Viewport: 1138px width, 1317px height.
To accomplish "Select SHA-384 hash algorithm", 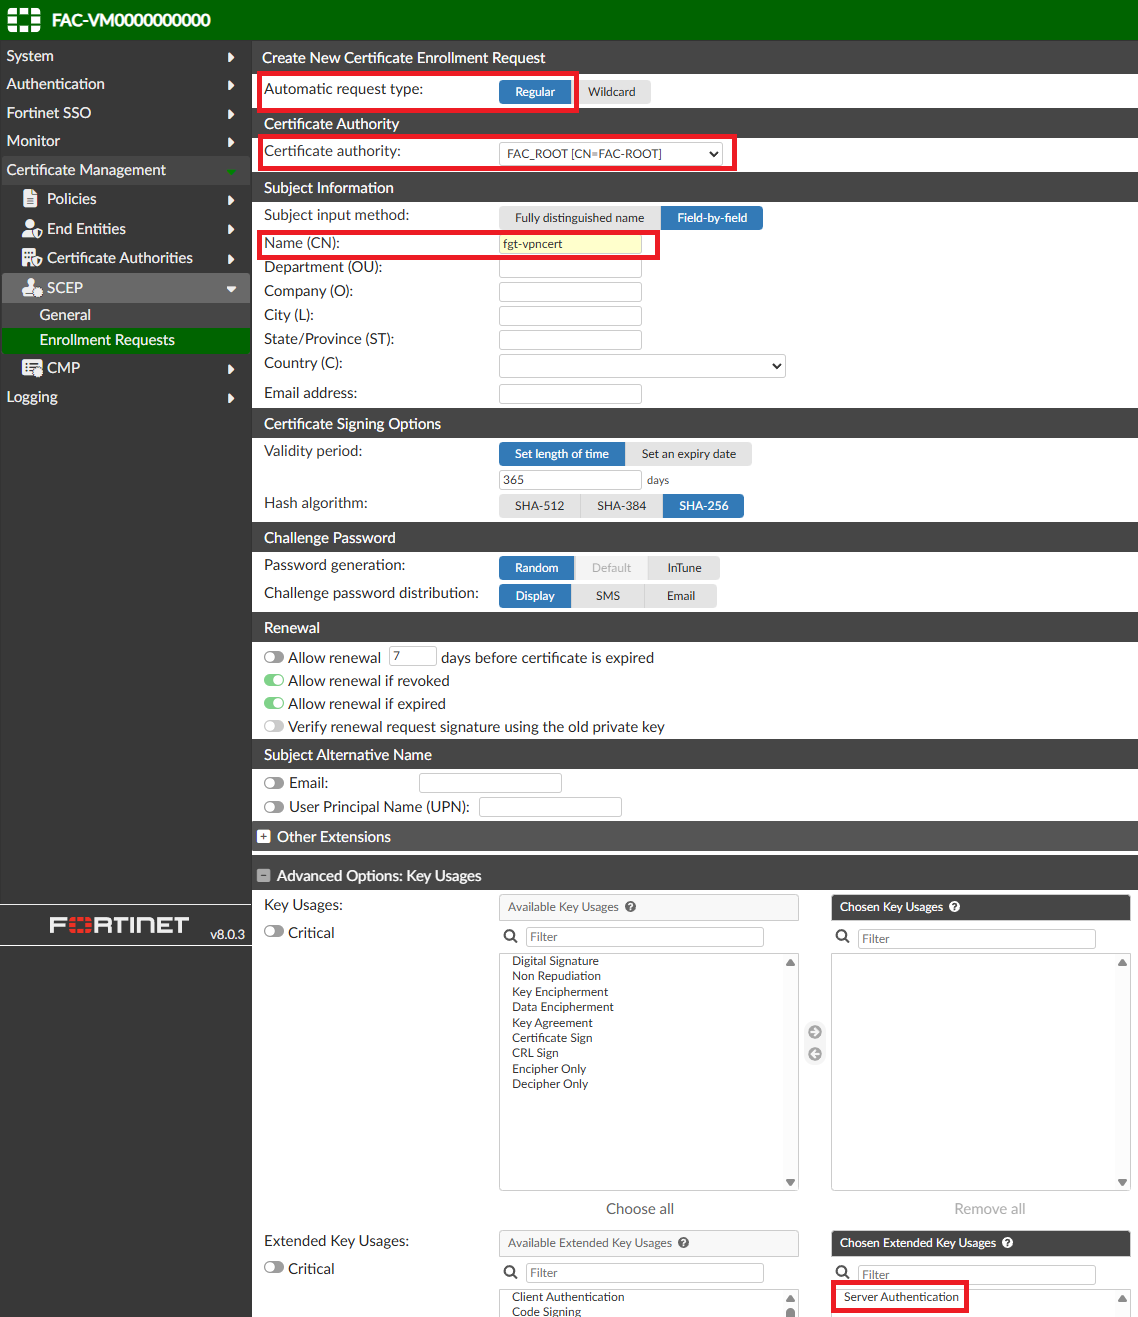I will coord(622,506).
